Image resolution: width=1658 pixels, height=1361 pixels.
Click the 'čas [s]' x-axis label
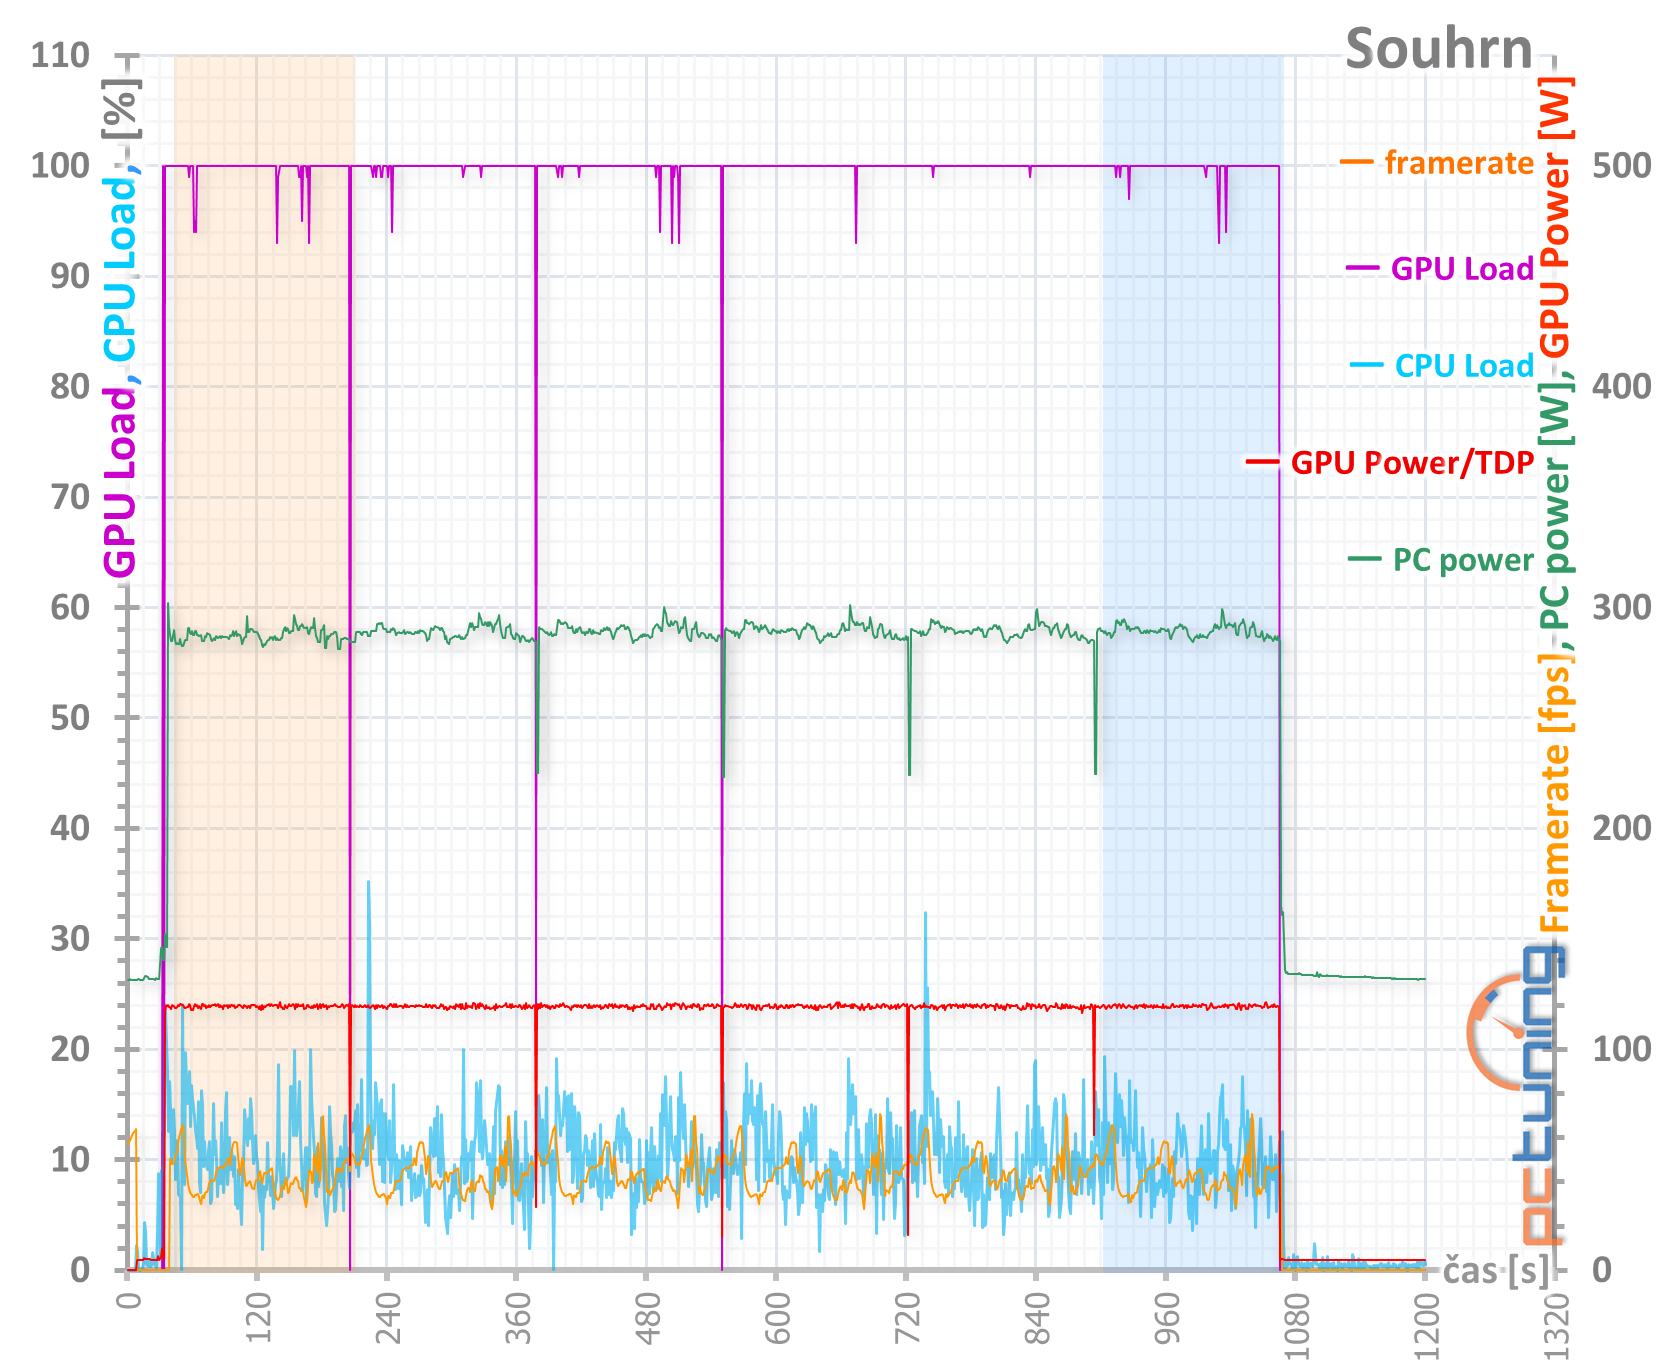coord(1495,1271)
